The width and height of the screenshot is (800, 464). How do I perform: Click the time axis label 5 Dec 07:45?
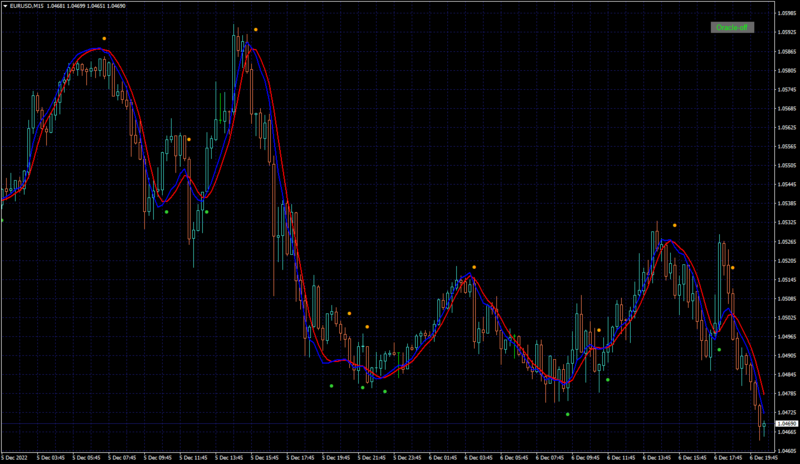[x=122, y=458]
